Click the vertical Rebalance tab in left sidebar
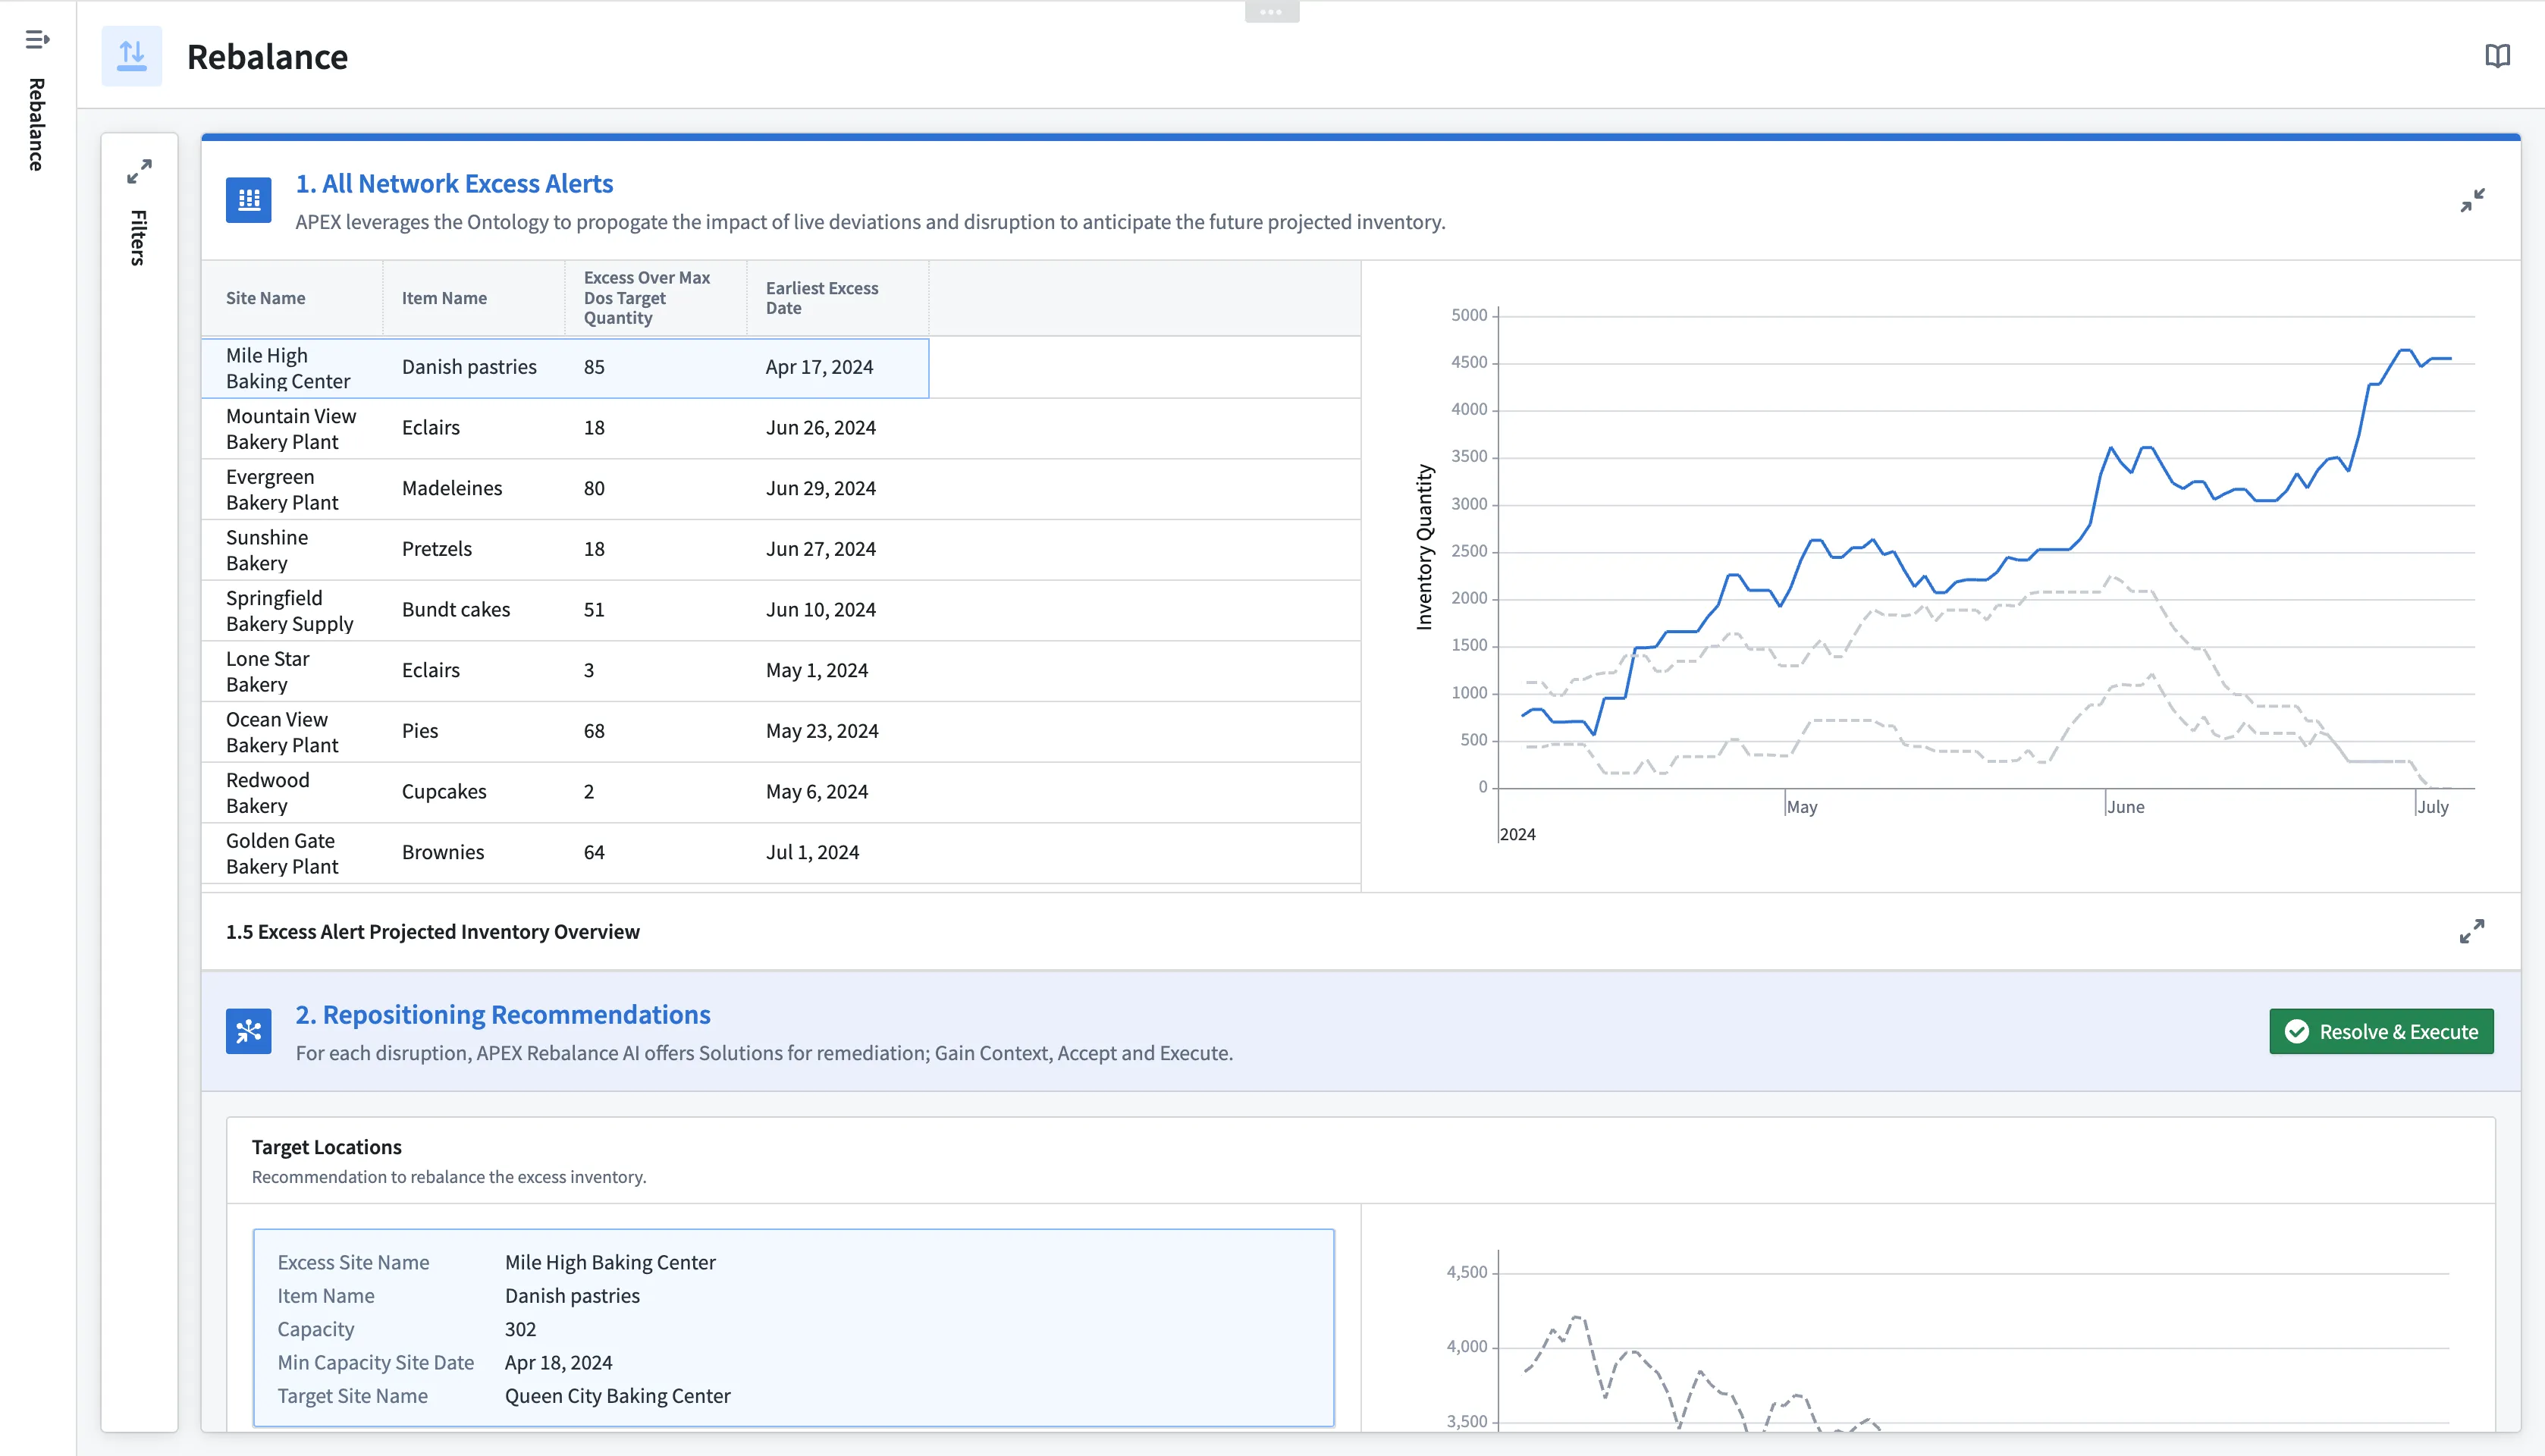 [37, 125]
